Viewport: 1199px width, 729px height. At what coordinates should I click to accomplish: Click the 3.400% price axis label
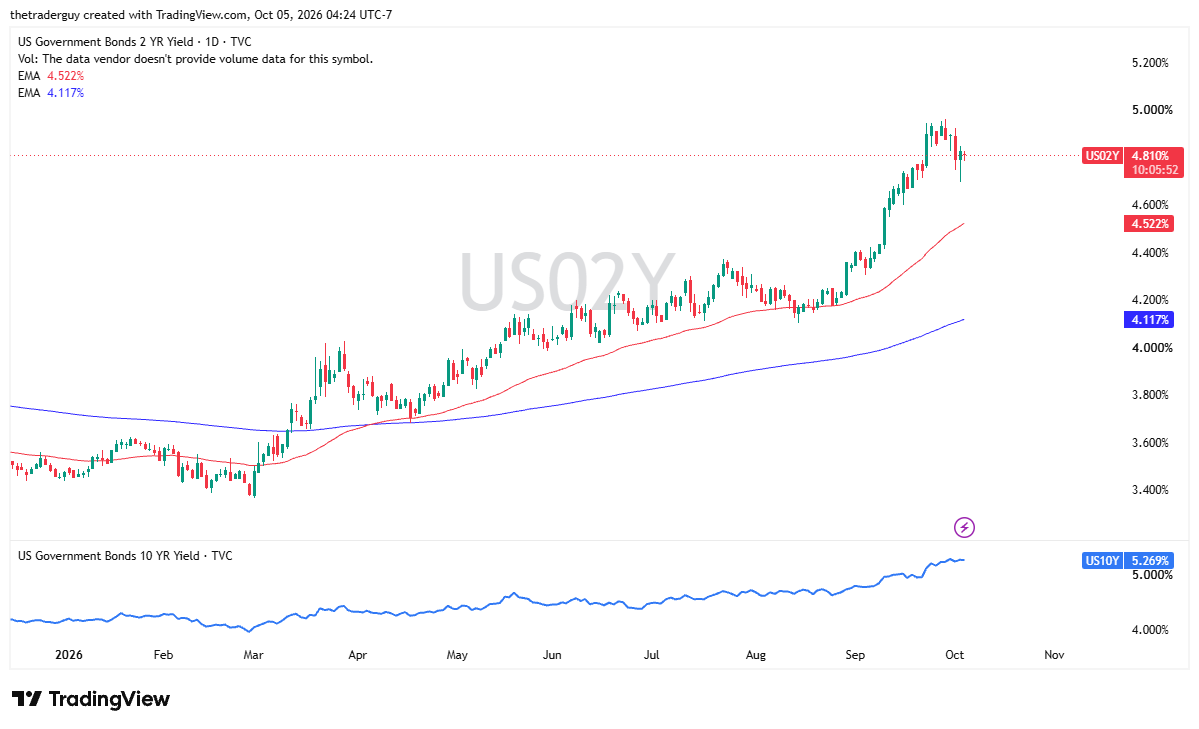[x=1150, y=490]
